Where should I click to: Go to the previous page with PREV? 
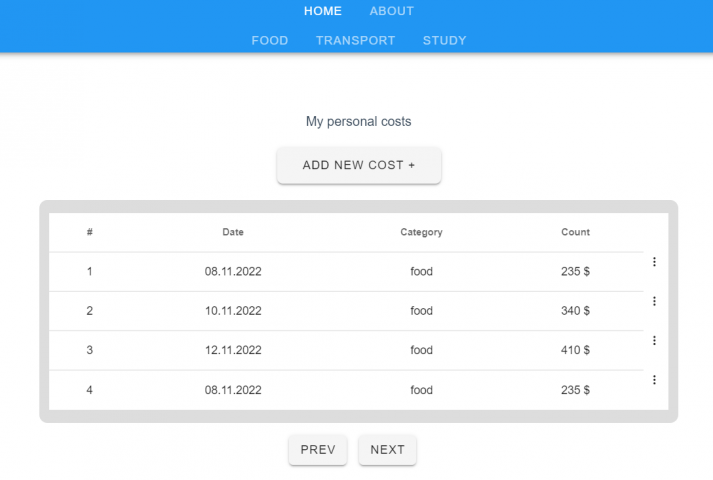(318, 450)
